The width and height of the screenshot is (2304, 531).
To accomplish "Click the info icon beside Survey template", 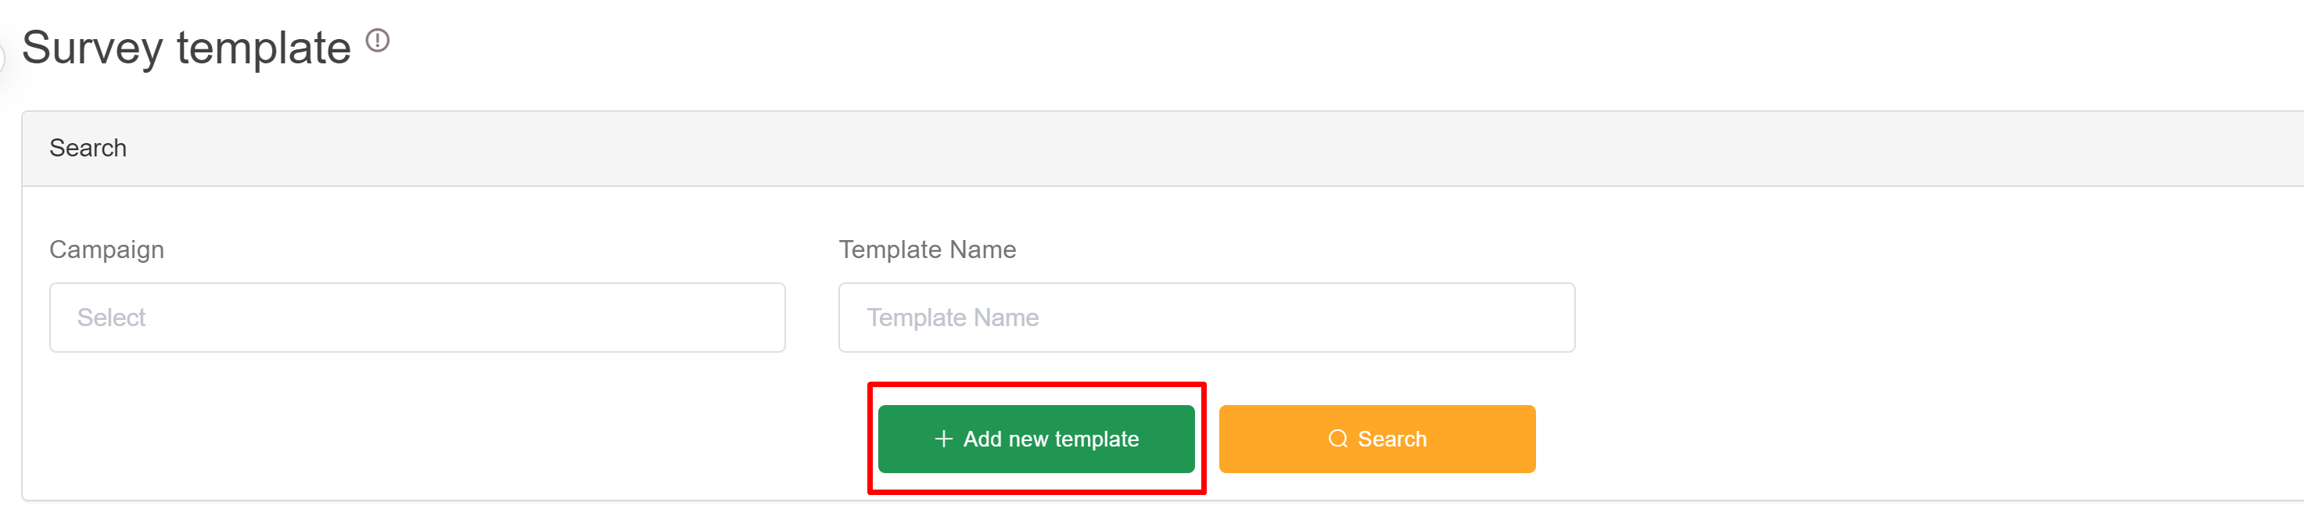I will (377, 41).
